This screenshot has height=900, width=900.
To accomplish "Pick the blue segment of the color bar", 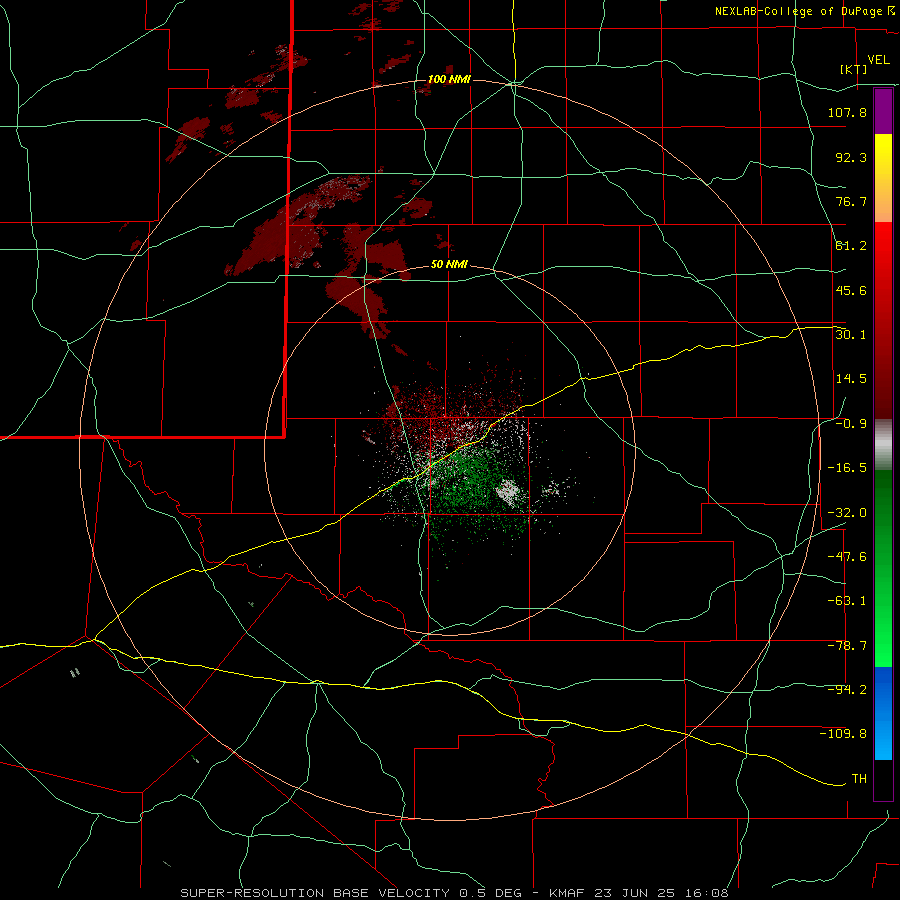I will pos(883,713).
